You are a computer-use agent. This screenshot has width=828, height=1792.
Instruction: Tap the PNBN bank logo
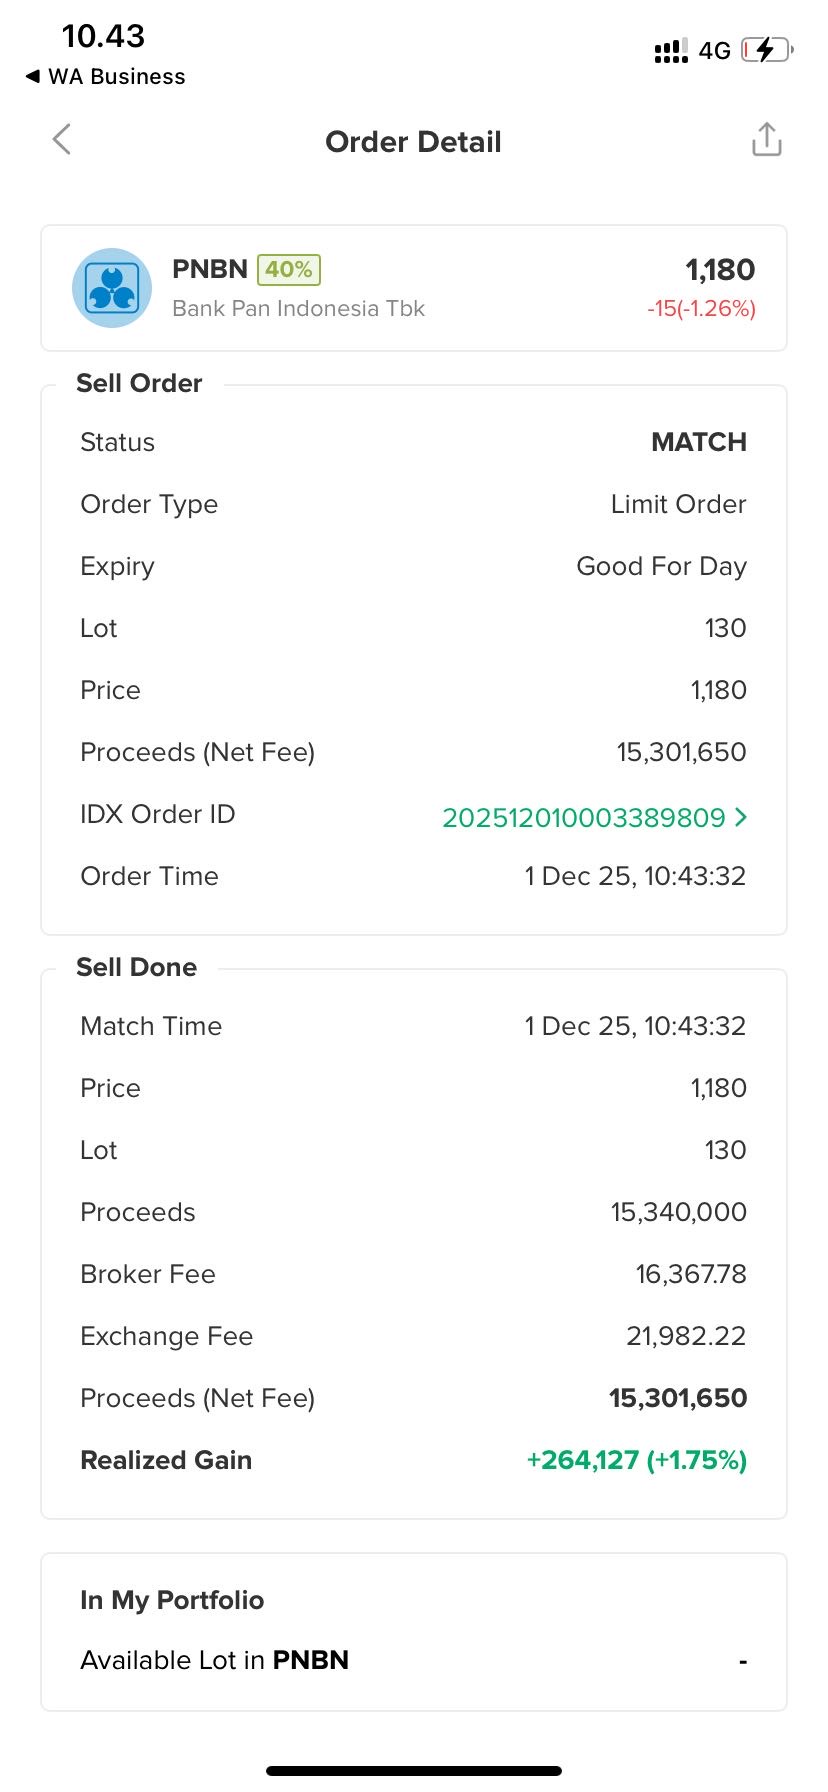[x=112, y=288]
